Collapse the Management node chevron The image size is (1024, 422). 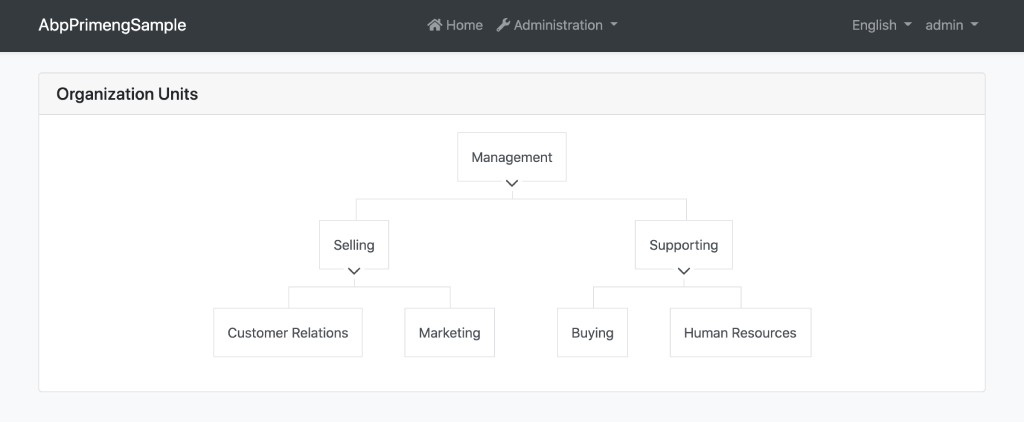pyautogui.click(x=512, y=184)
